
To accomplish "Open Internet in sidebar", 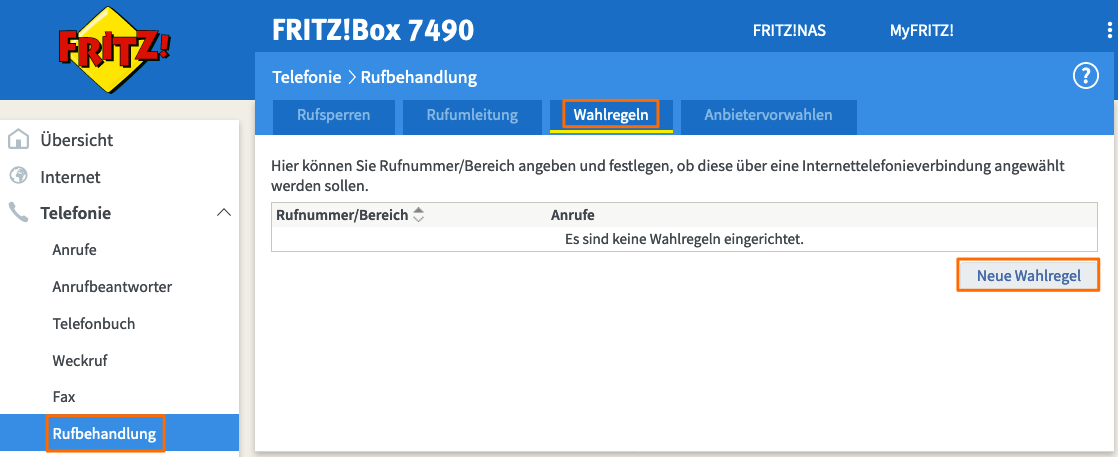I will 70,177.
